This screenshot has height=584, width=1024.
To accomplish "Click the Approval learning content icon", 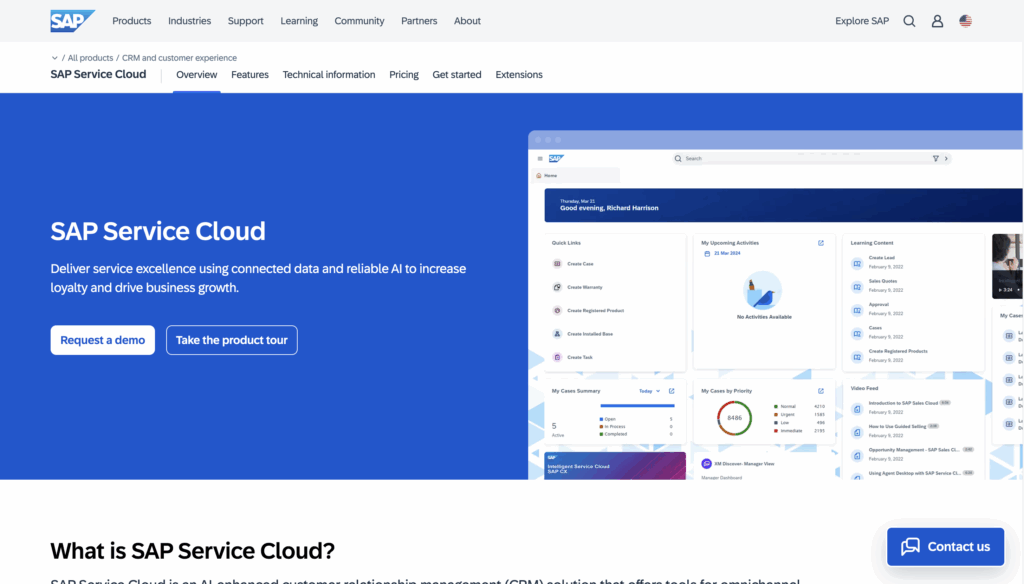I will click(857, 311).
